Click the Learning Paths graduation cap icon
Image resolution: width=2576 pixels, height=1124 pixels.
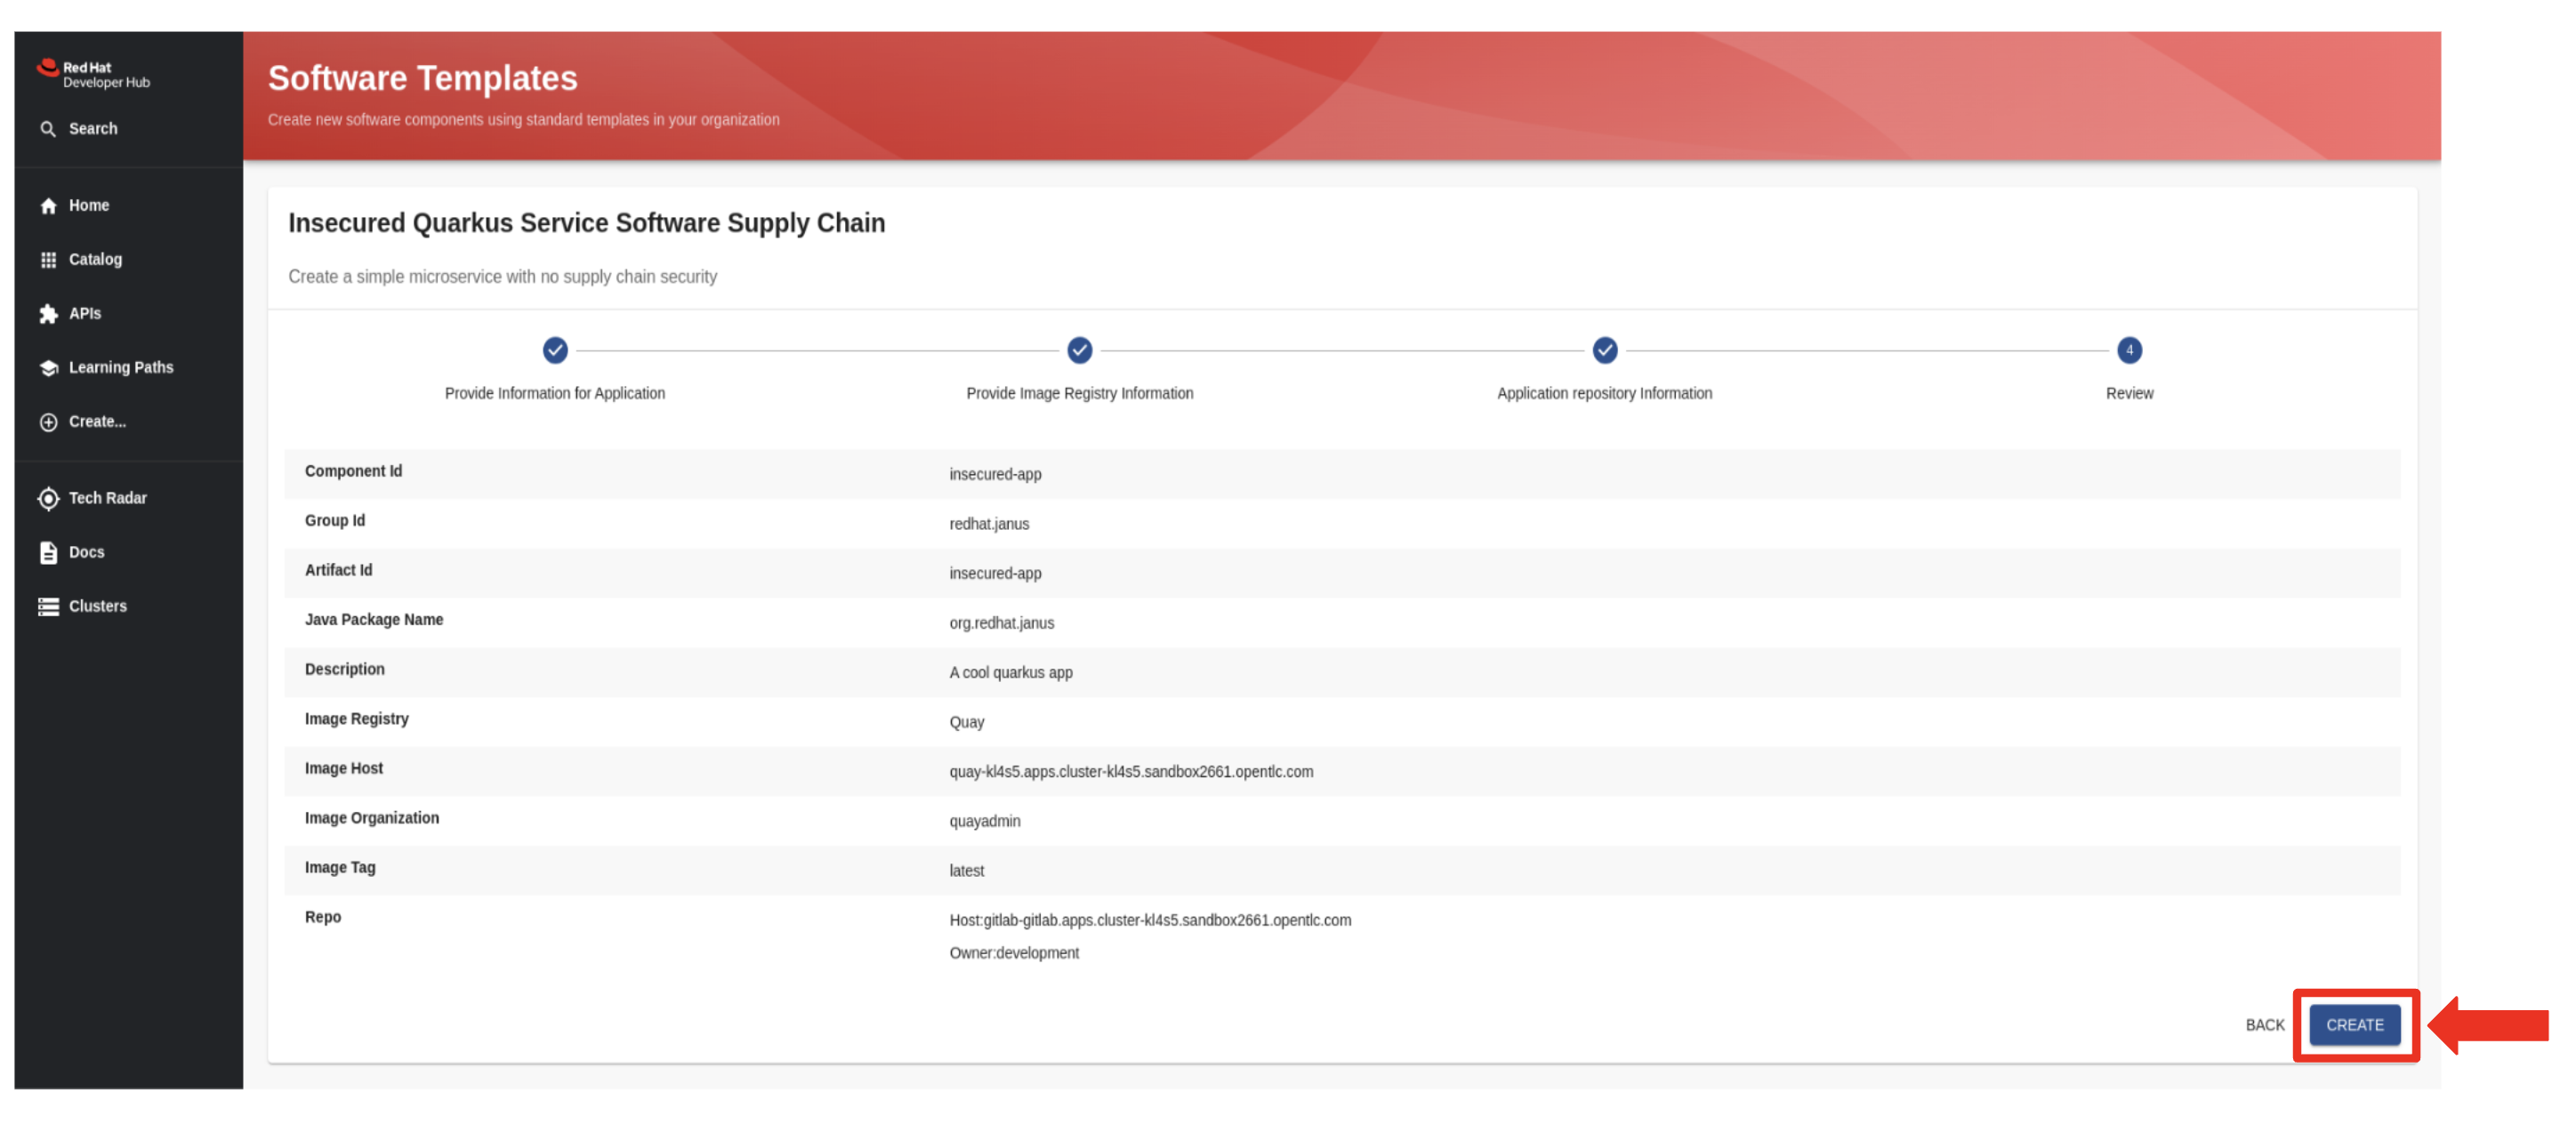(48, 368)
